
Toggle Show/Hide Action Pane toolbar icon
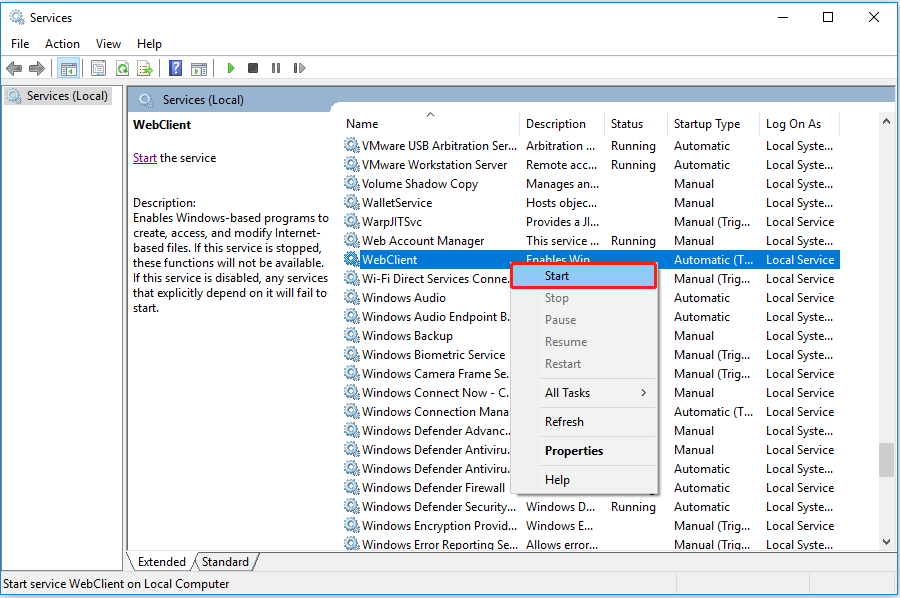pos(199,69)
